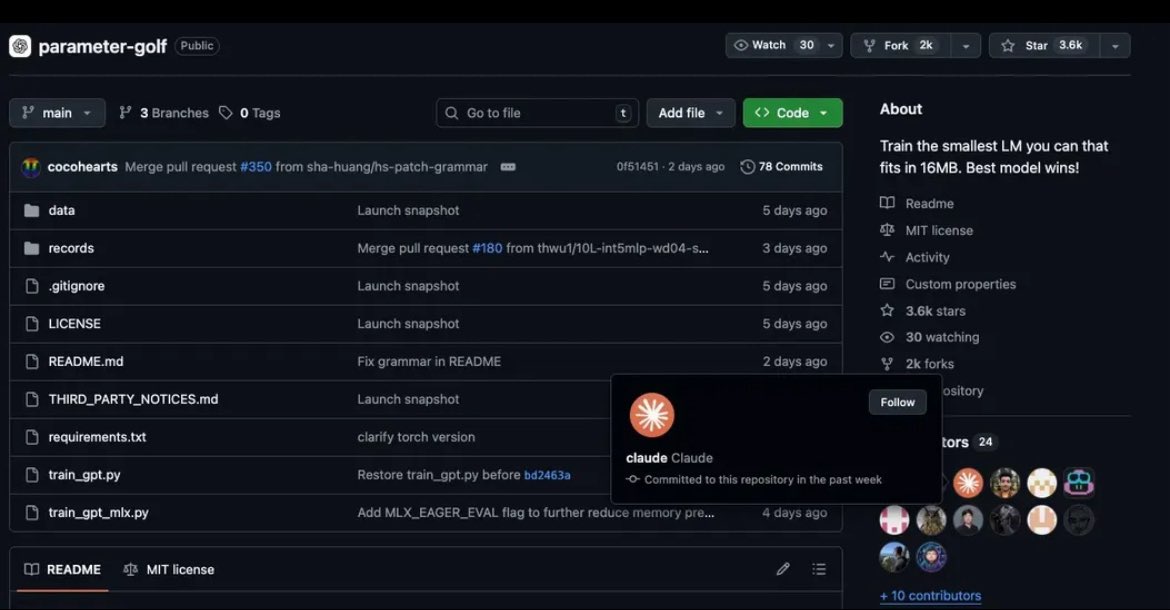
Task: Open the train_gpt_mlx.py file
Action: pos(98,512)
